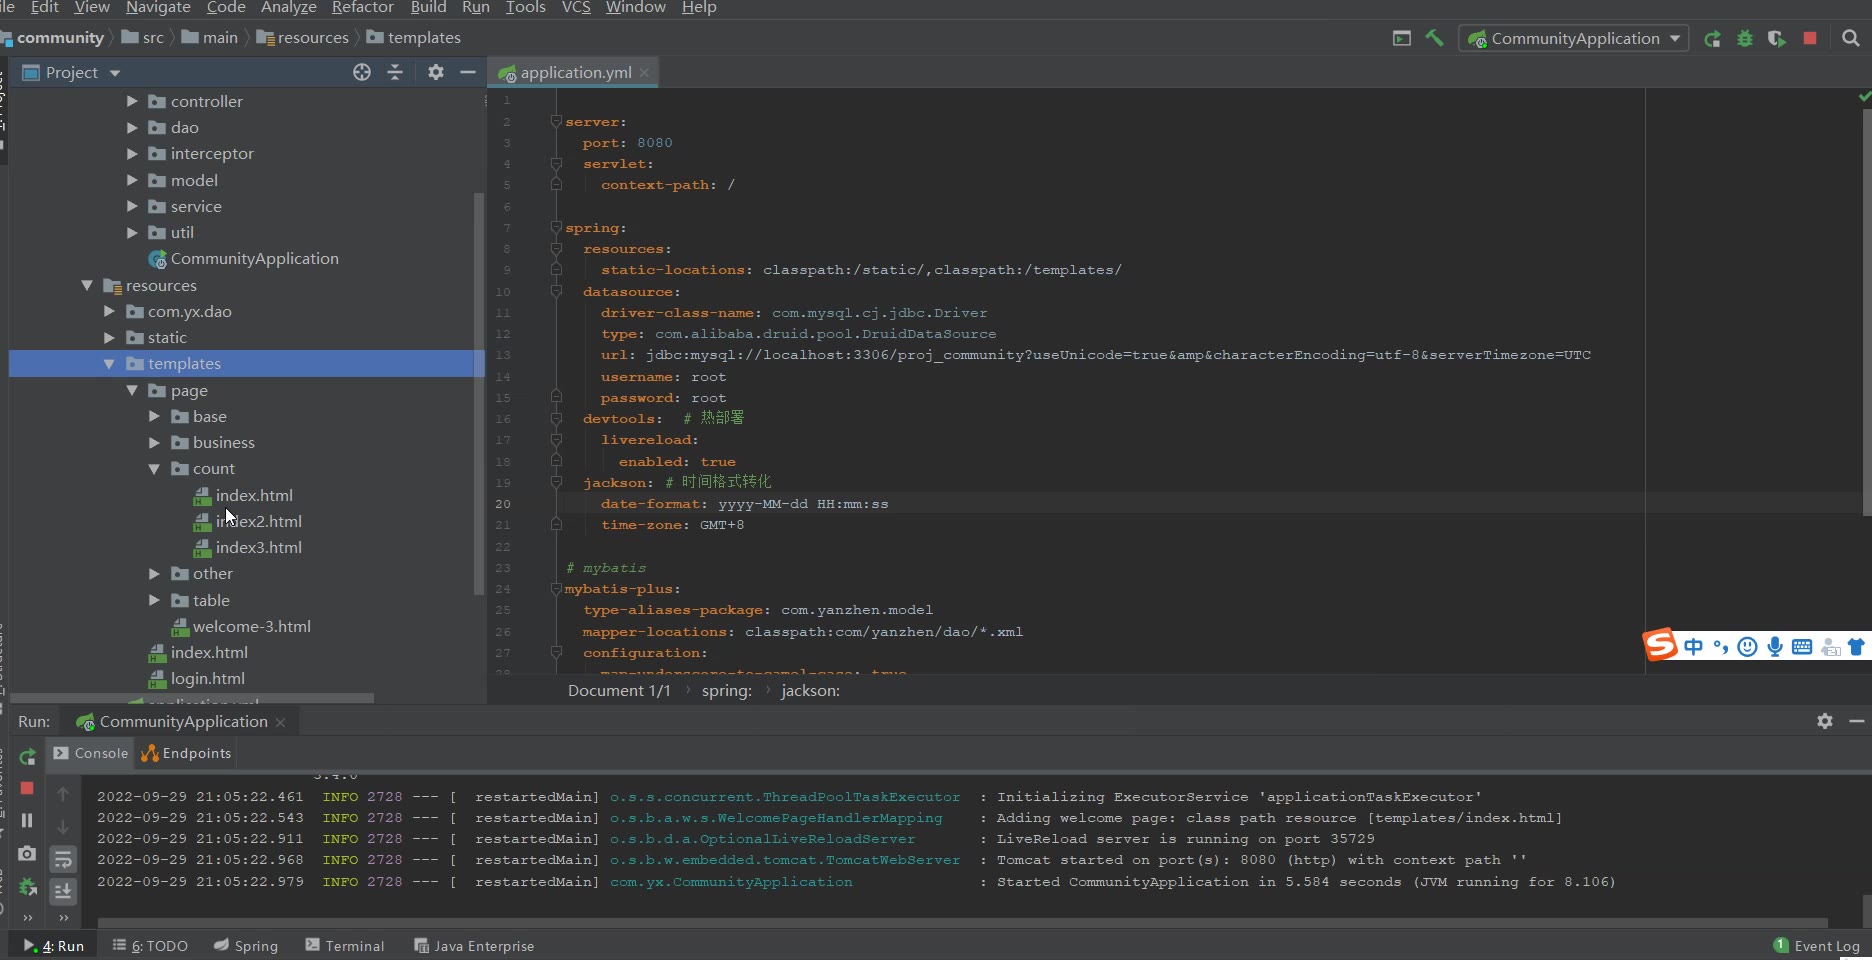Toggle Sogou input Chinese/English mode
Screen dimensions: 1872x960
tap(1693, 646)
